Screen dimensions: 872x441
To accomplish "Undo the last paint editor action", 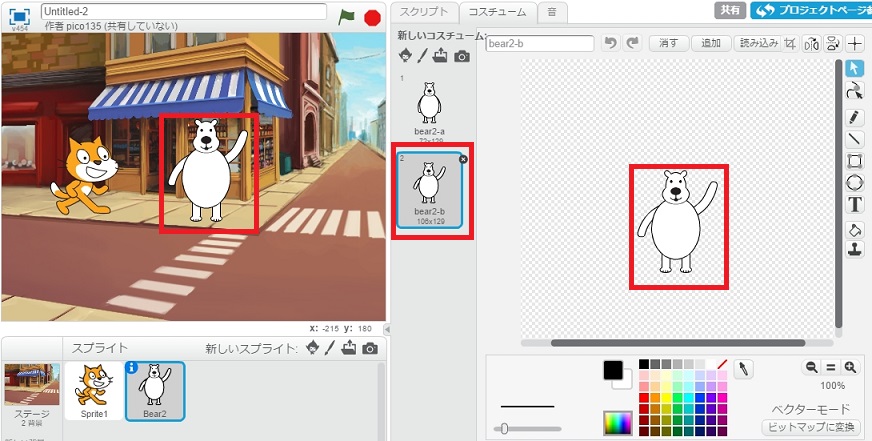I will pyautogui.click(x=611, y=43).
